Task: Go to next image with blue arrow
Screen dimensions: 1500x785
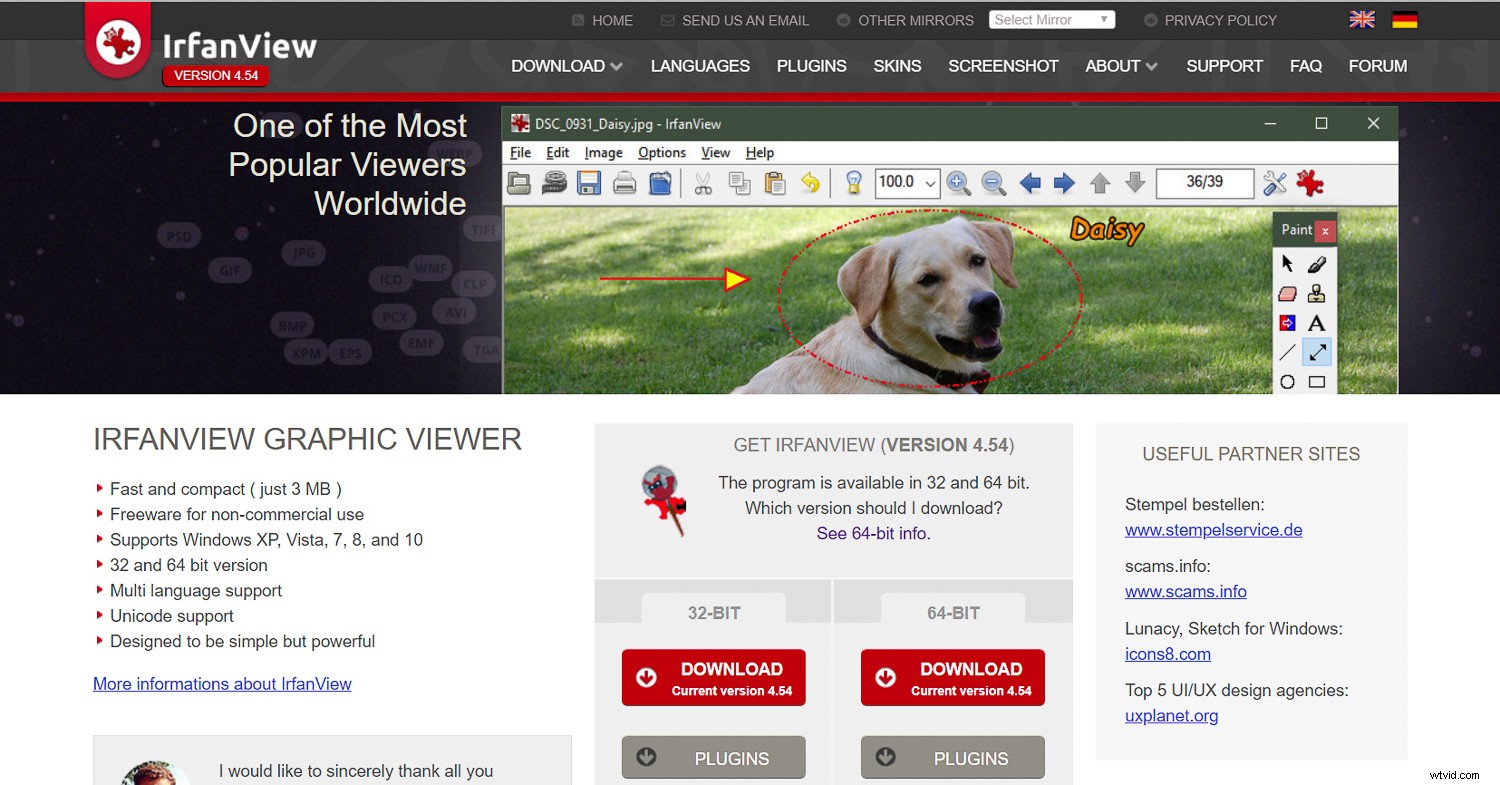Action: (x=1063, y=183)
